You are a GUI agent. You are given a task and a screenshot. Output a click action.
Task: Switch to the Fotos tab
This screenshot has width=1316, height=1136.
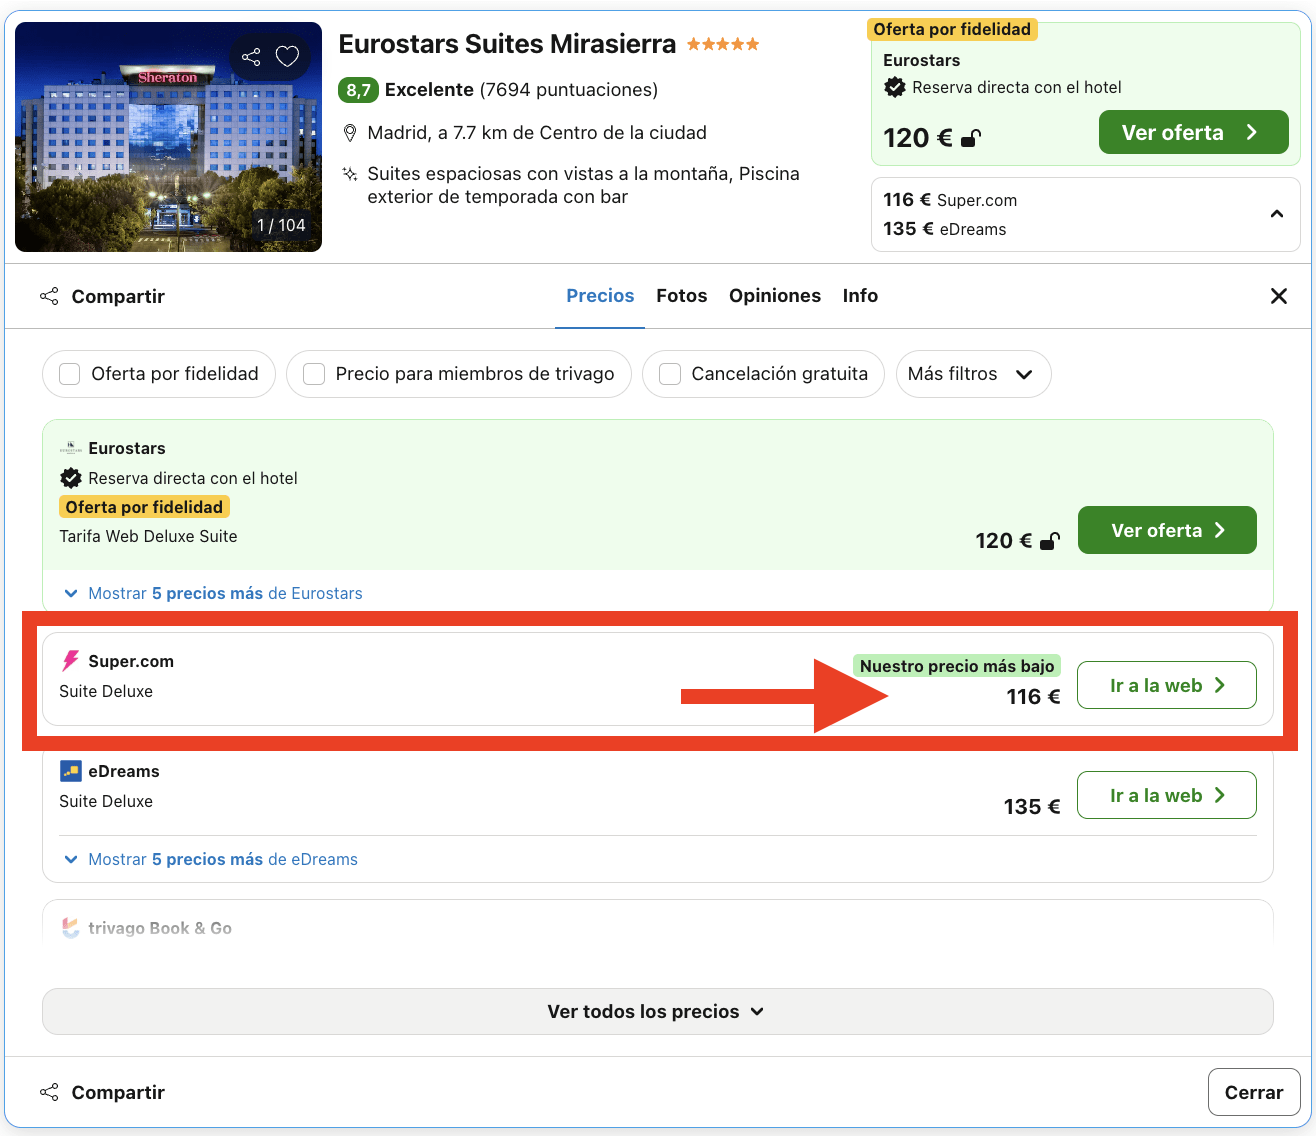click(x=681, y=296)
